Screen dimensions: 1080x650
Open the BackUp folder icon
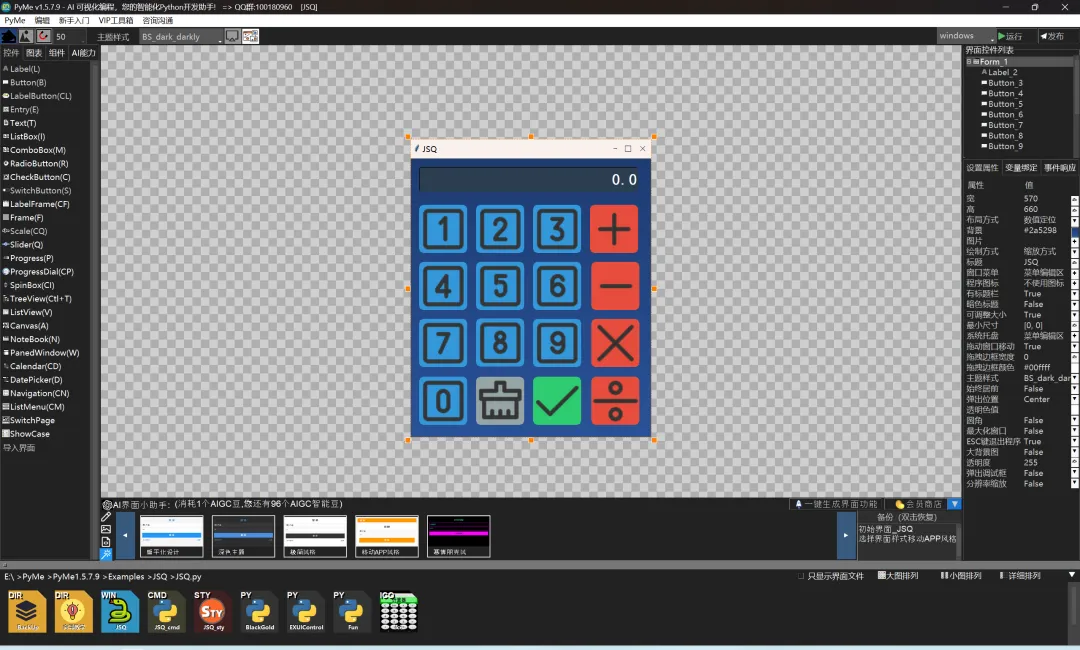click(27, 611)
